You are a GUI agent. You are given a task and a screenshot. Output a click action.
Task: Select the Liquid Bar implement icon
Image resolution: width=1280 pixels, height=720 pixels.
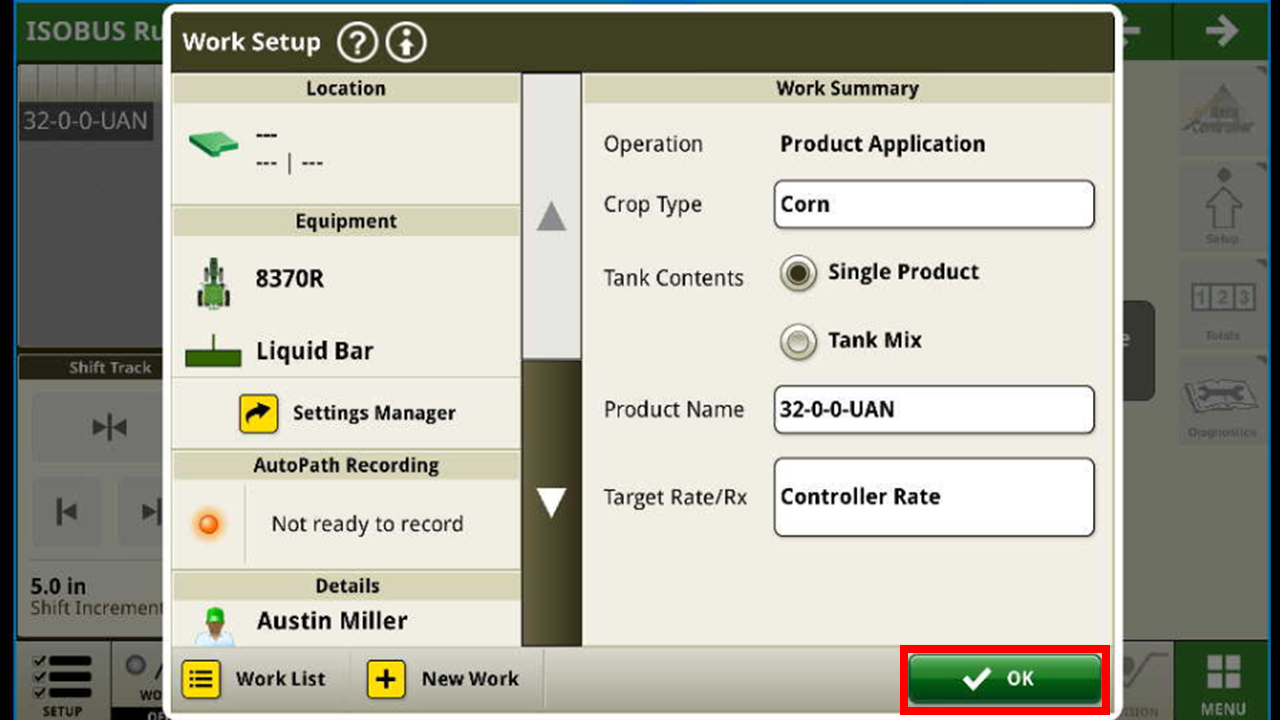coord(213,352)
